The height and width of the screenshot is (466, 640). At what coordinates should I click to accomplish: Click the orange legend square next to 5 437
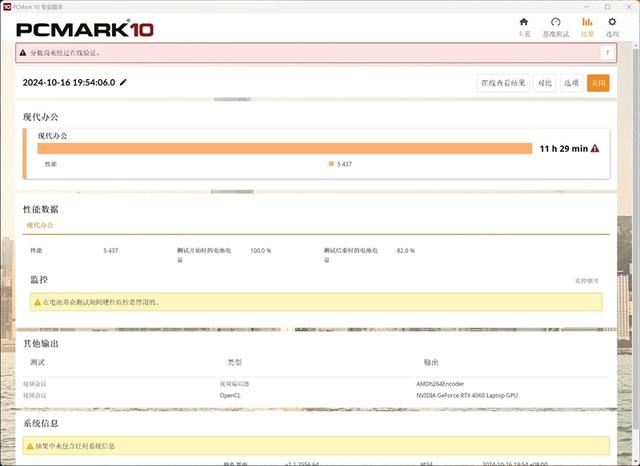tap(331, 164)
